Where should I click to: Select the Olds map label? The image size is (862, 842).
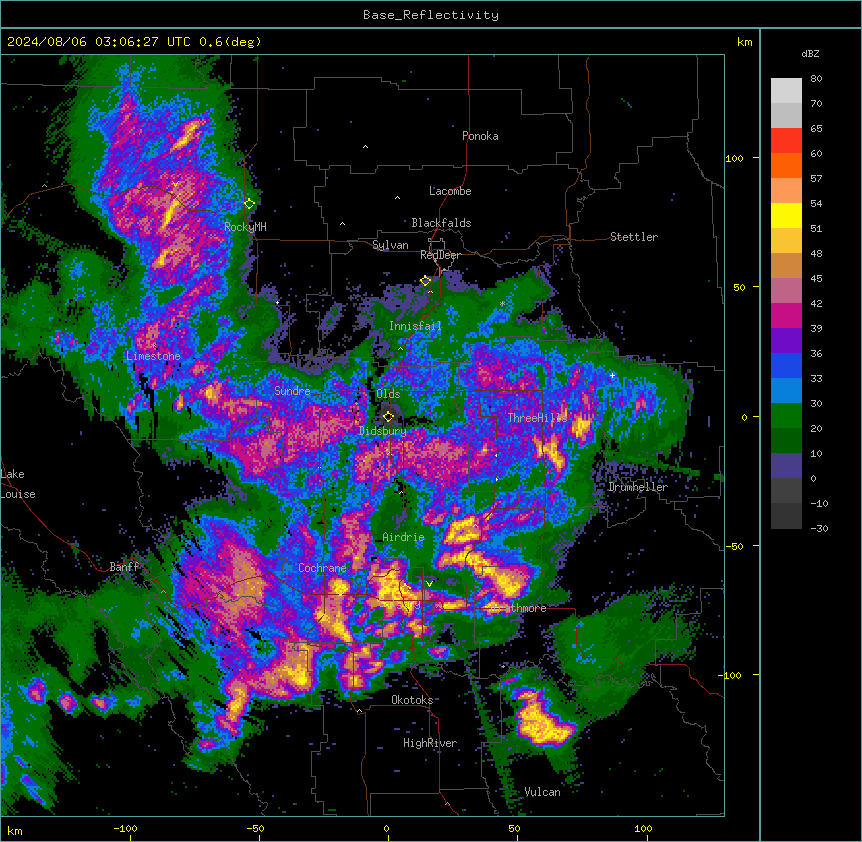tap(388, 394)
